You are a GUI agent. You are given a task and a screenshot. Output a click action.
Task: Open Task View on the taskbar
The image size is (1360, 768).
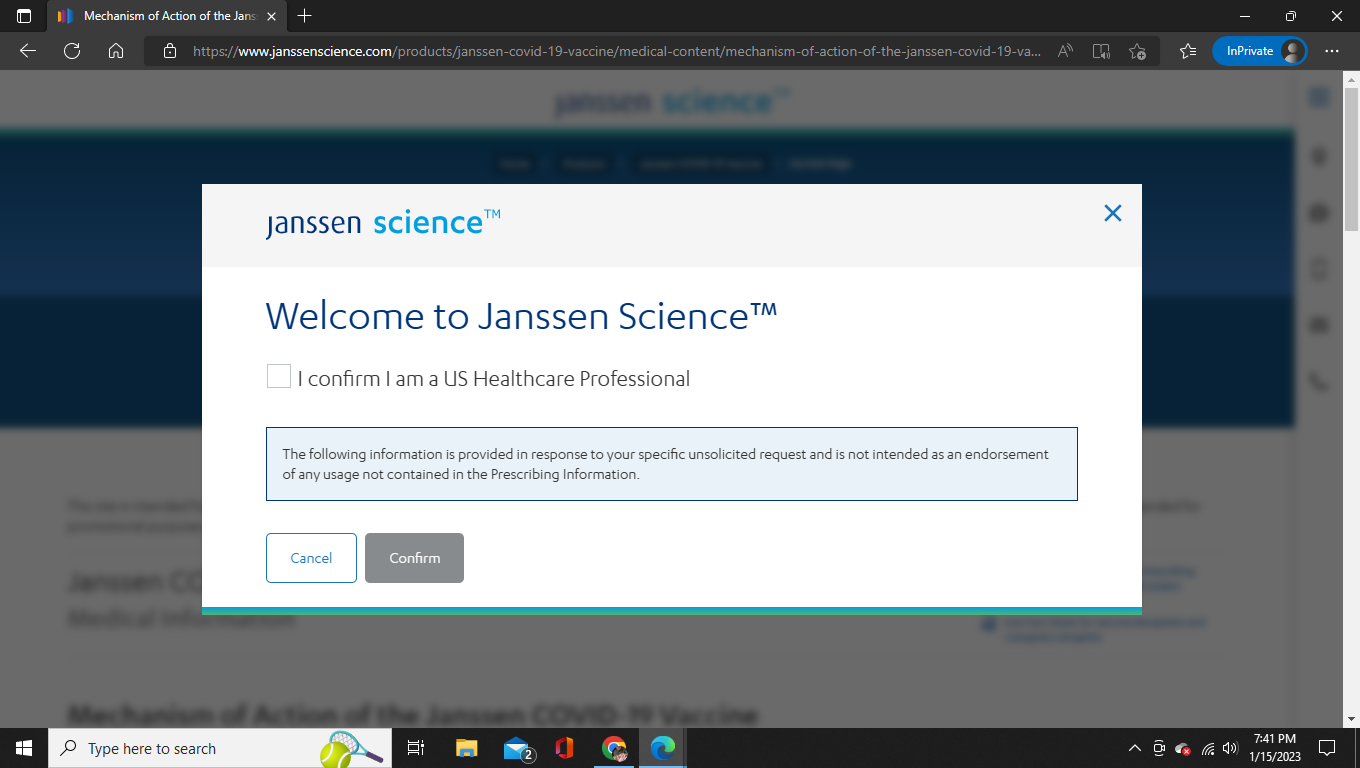click(416, 748)
